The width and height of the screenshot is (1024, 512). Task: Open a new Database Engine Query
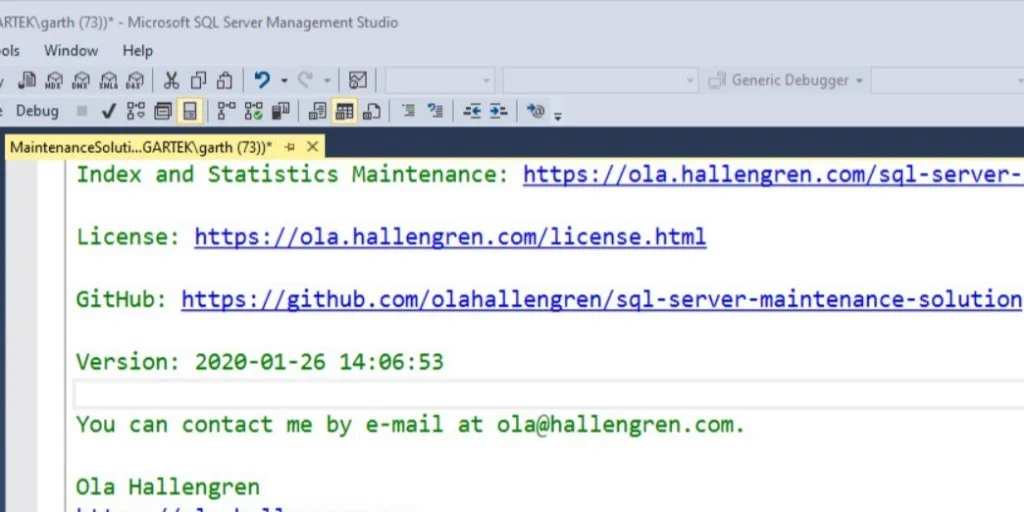[x=27, y=80]
